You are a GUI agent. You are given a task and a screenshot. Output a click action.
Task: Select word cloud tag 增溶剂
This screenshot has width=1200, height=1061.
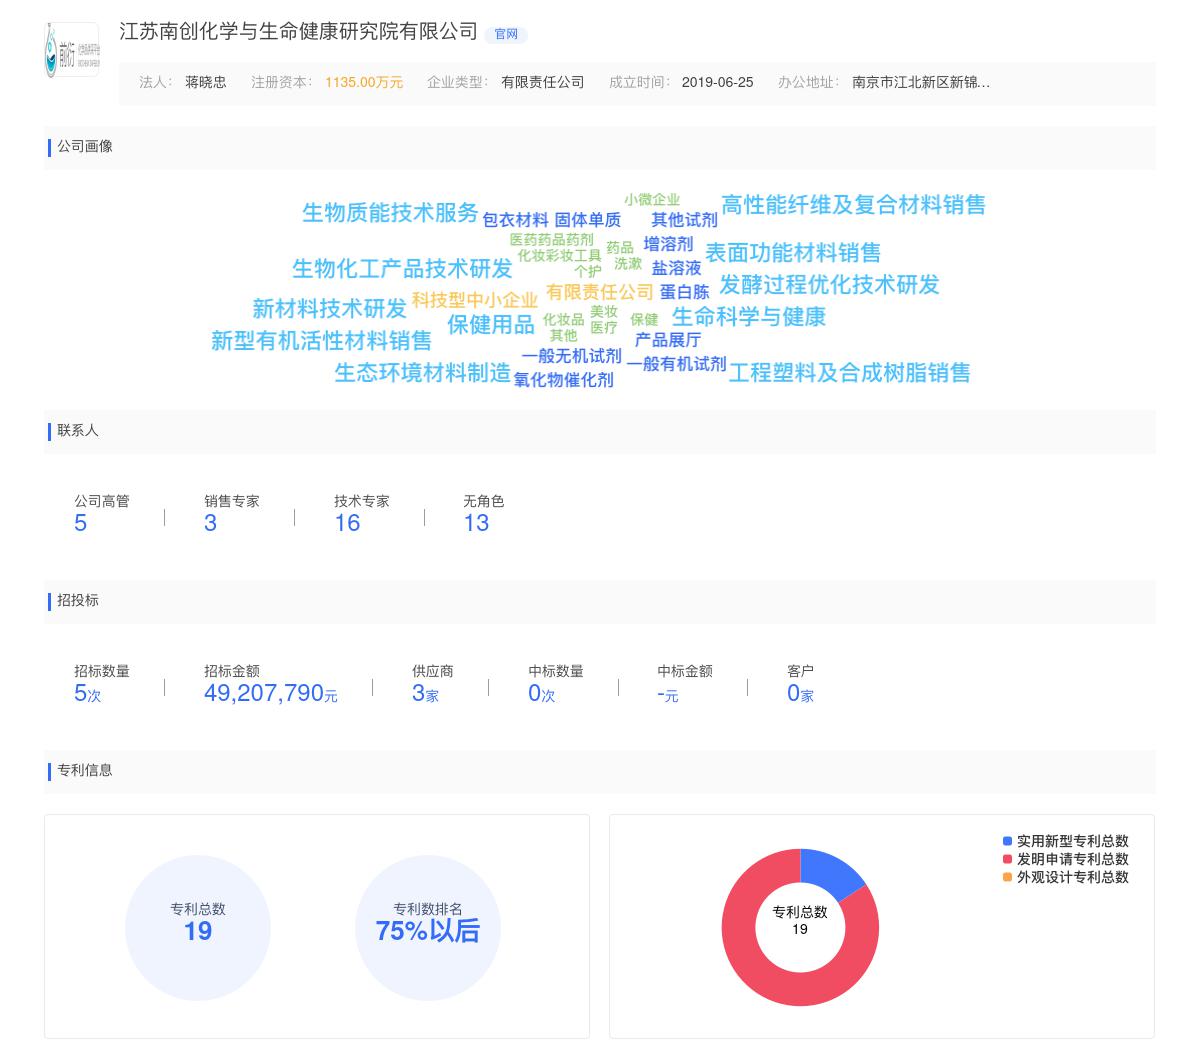point(668,244)
